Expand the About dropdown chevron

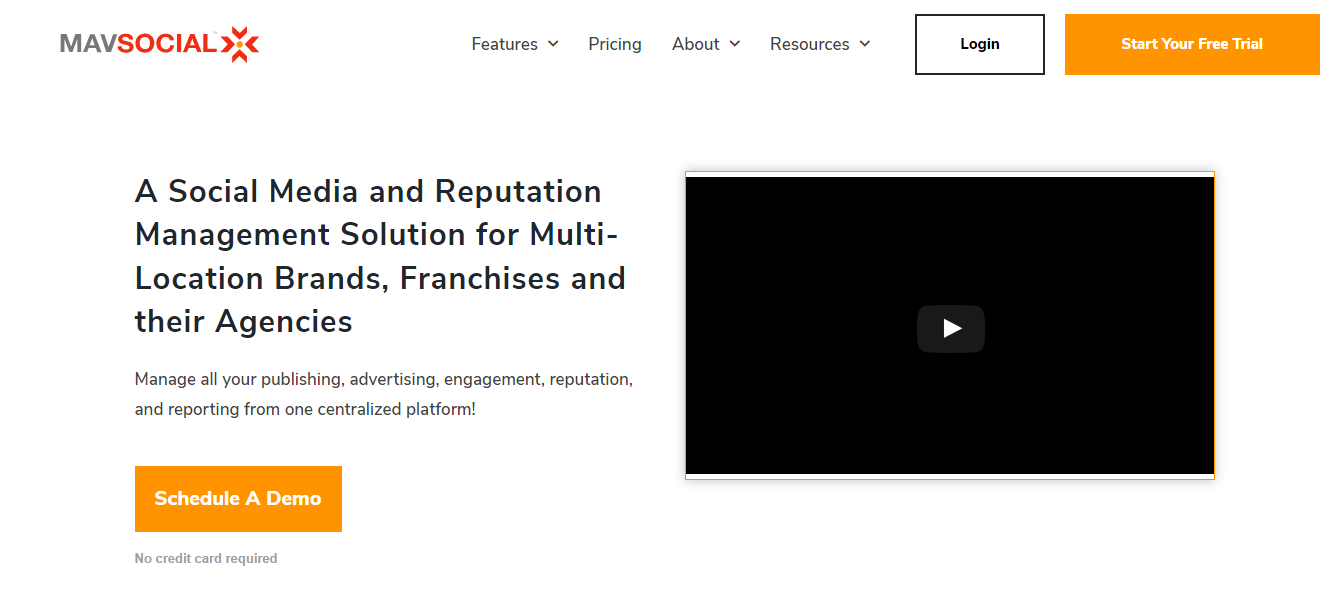735,44
